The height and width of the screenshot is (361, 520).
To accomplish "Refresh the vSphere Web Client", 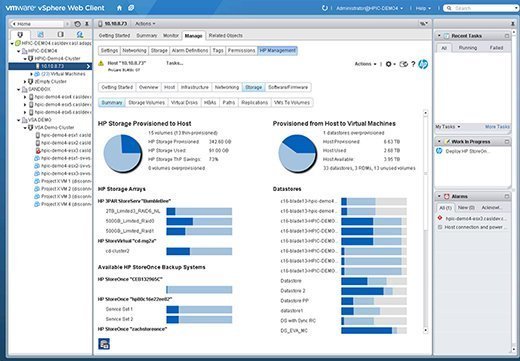I will tap(325, 8).
